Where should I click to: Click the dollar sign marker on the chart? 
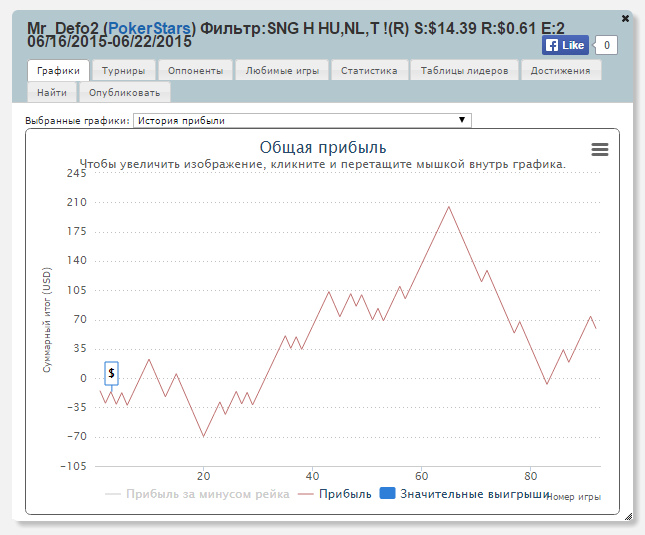pos(111,373)
